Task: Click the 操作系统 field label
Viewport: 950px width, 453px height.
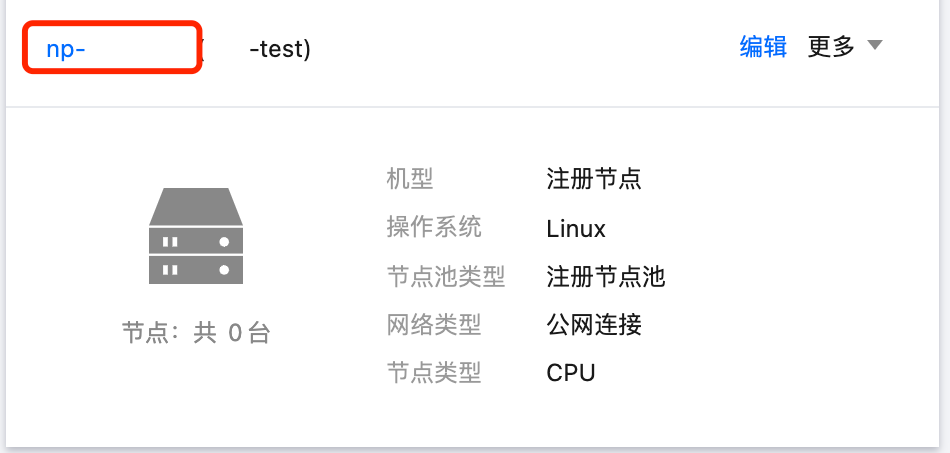Action: coord(434,227)
